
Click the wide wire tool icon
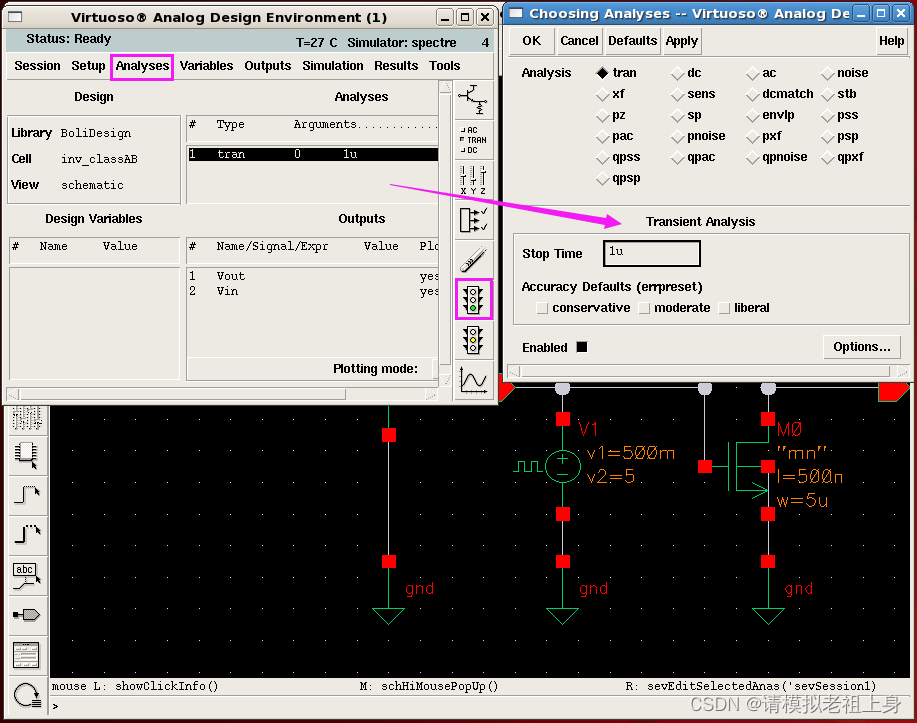click(27, 534)
